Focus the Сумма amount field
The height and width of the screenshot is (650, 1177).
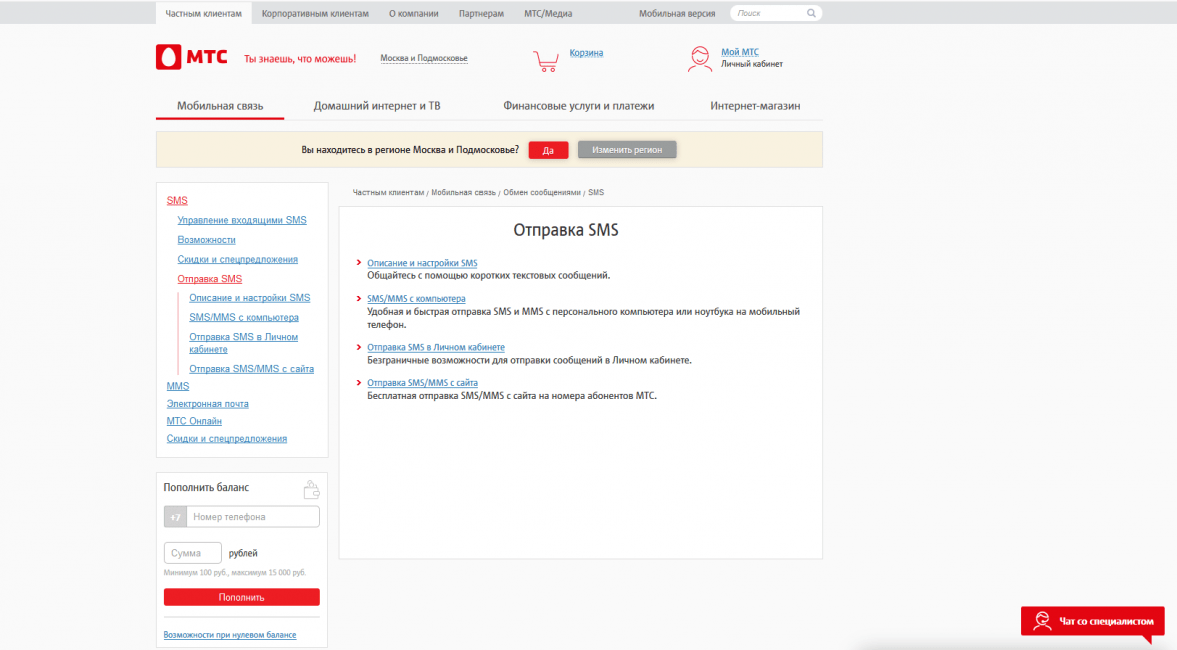tap(193, 553)
